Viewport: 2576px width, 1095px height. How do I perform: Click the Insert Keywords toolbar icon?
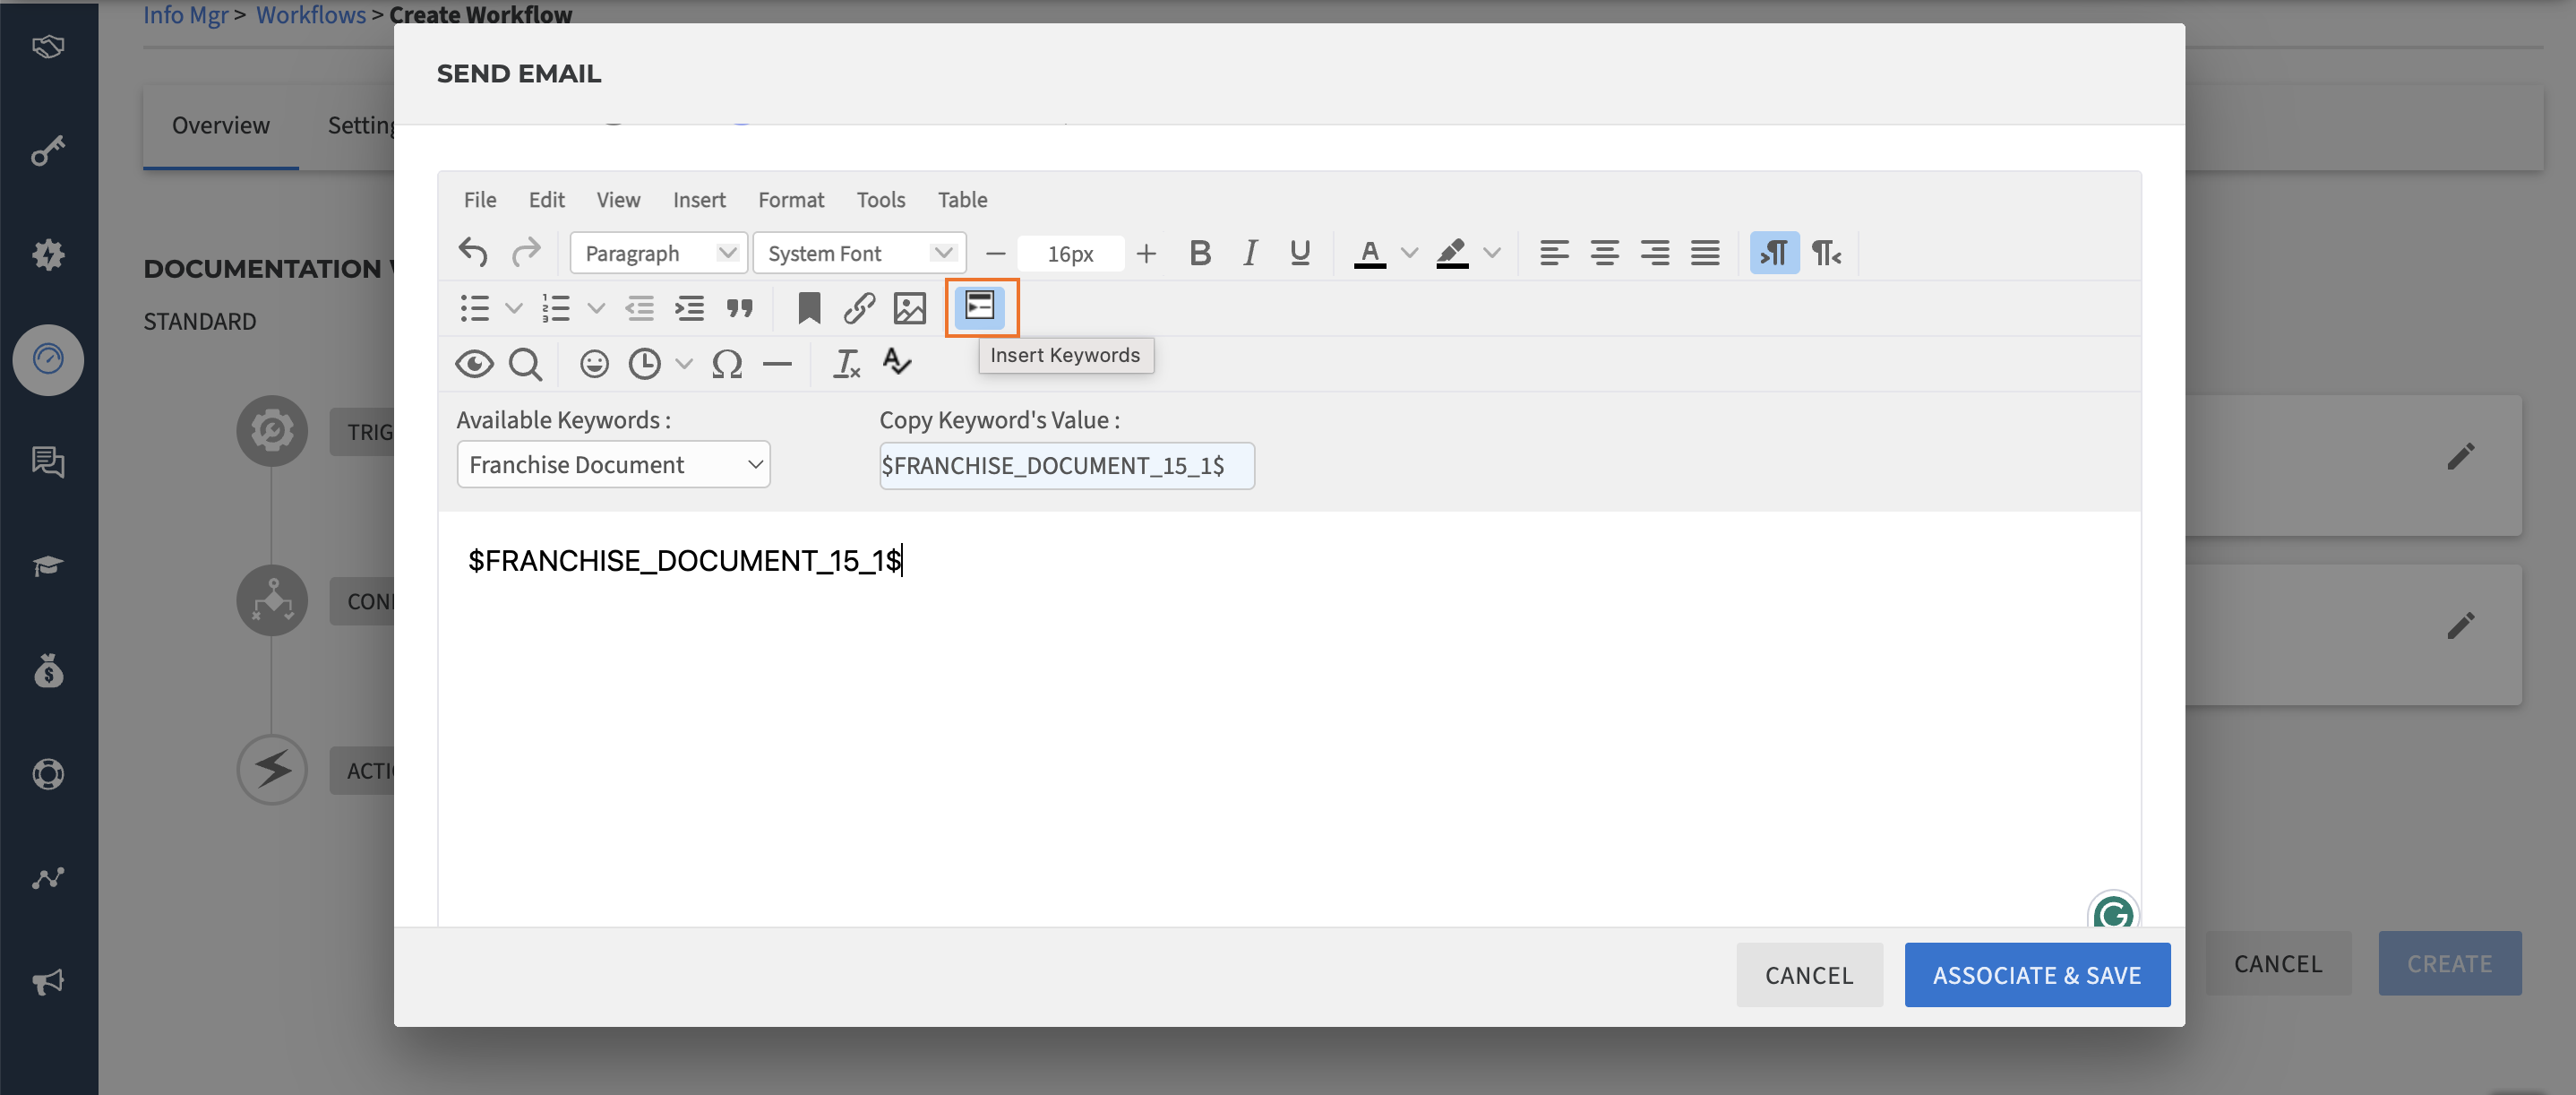point(980,307)
